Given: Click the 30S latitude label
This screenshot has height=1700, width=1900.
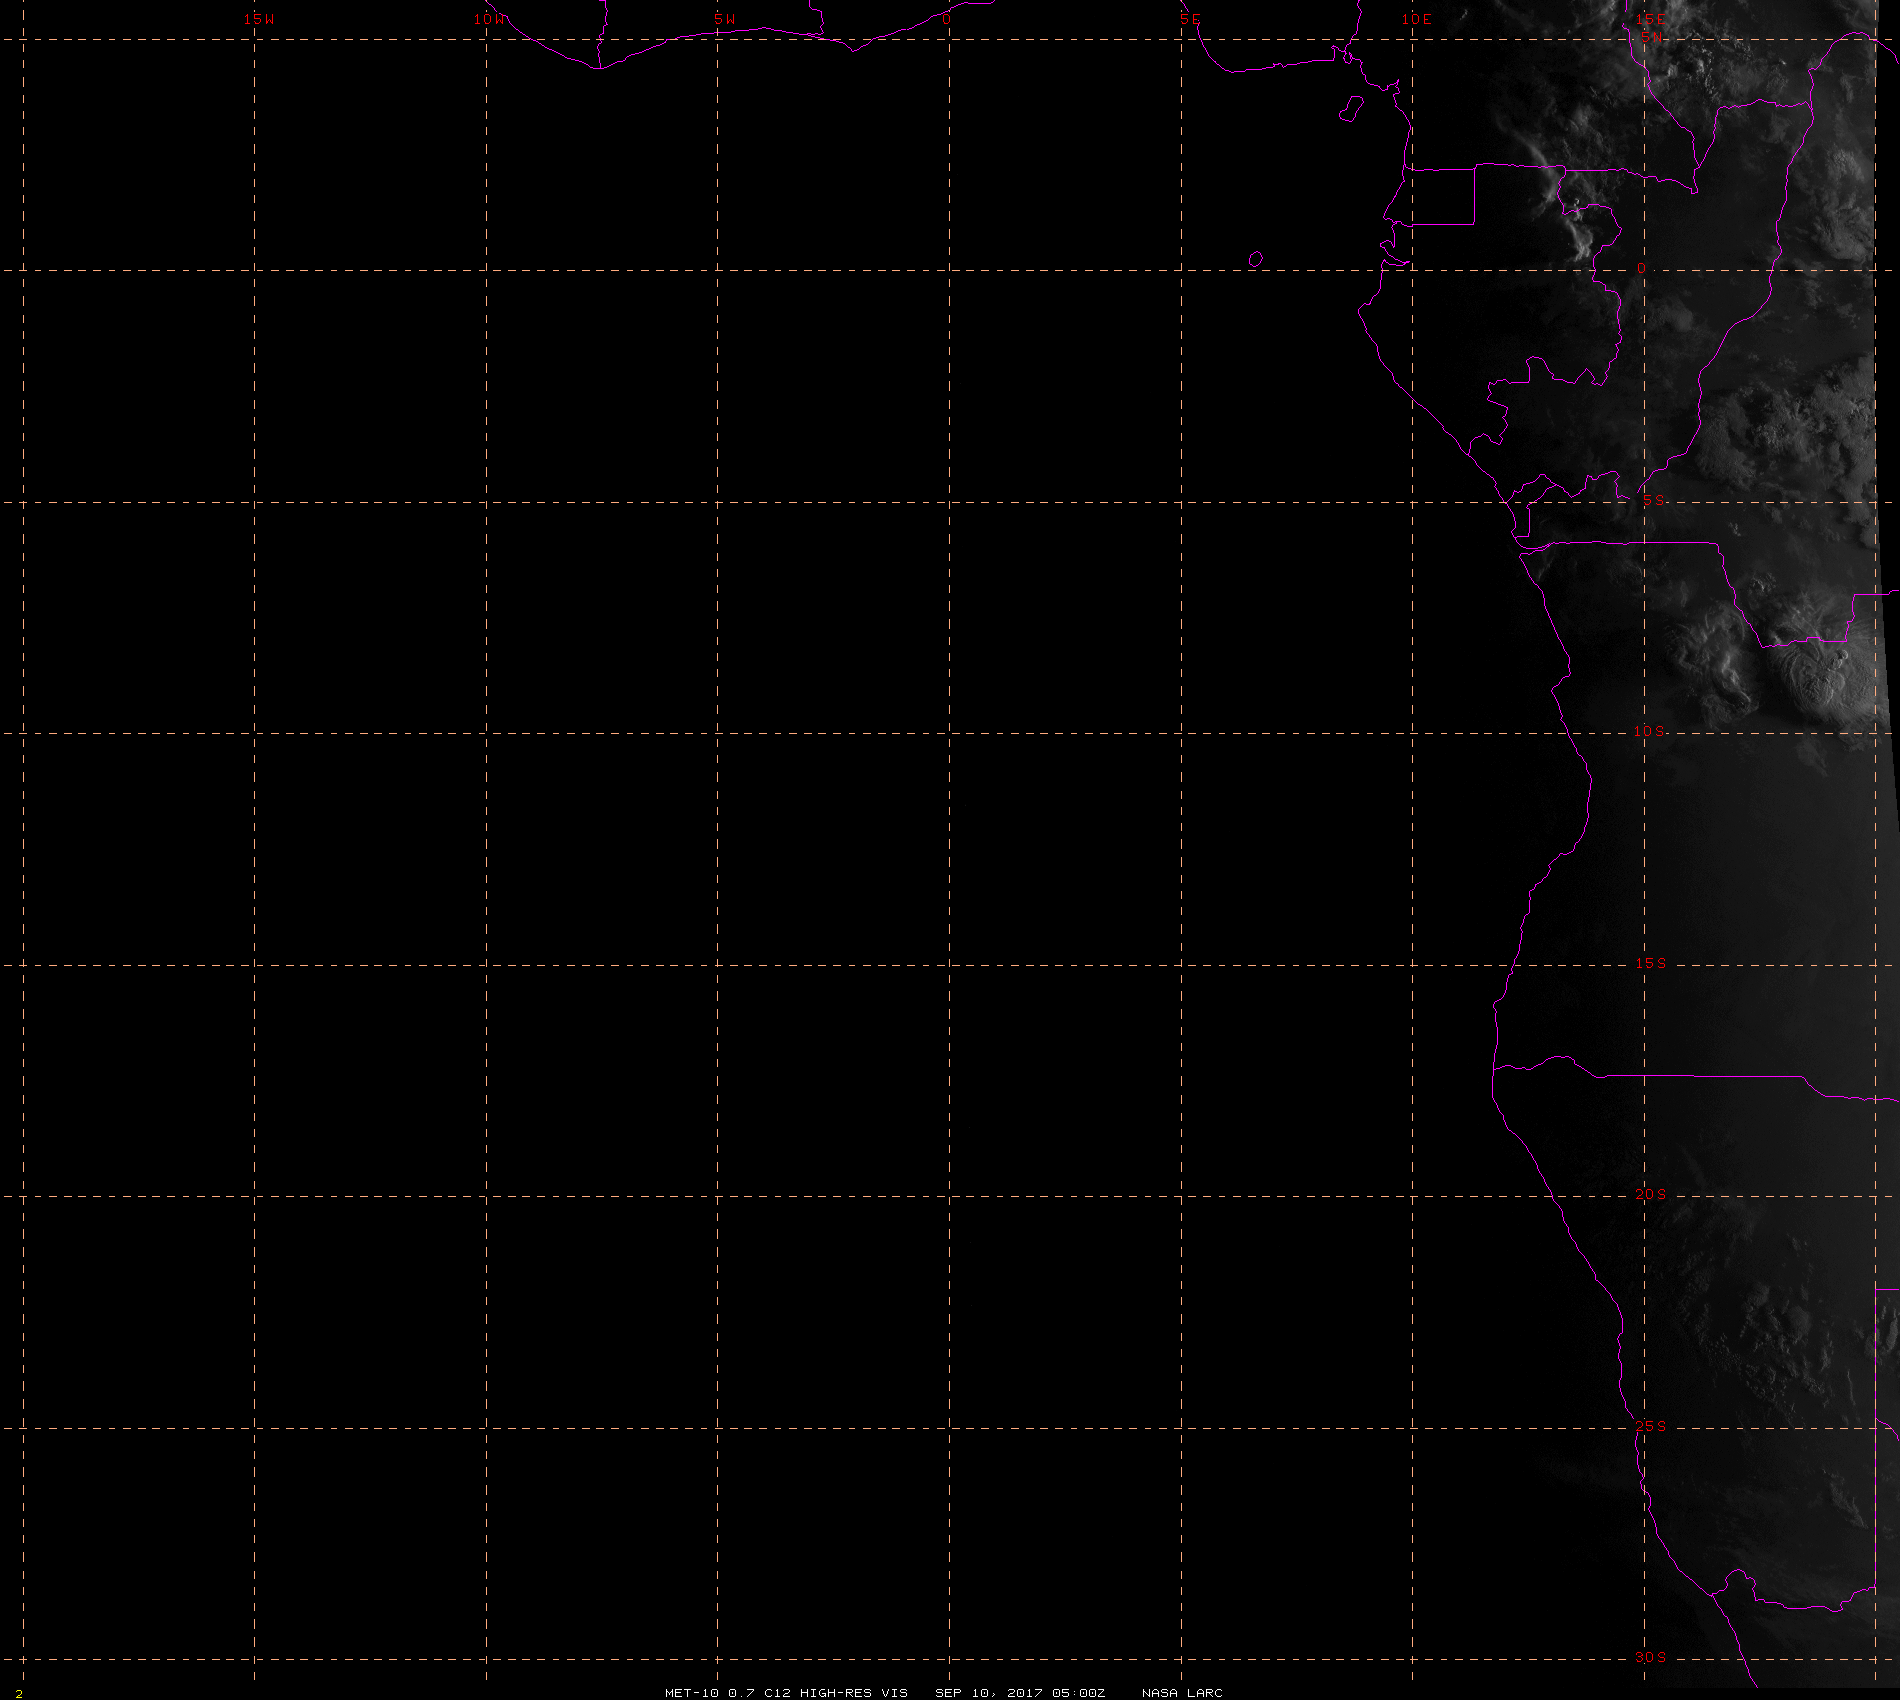Looking at the screenshot, I should [1651, 1657].
